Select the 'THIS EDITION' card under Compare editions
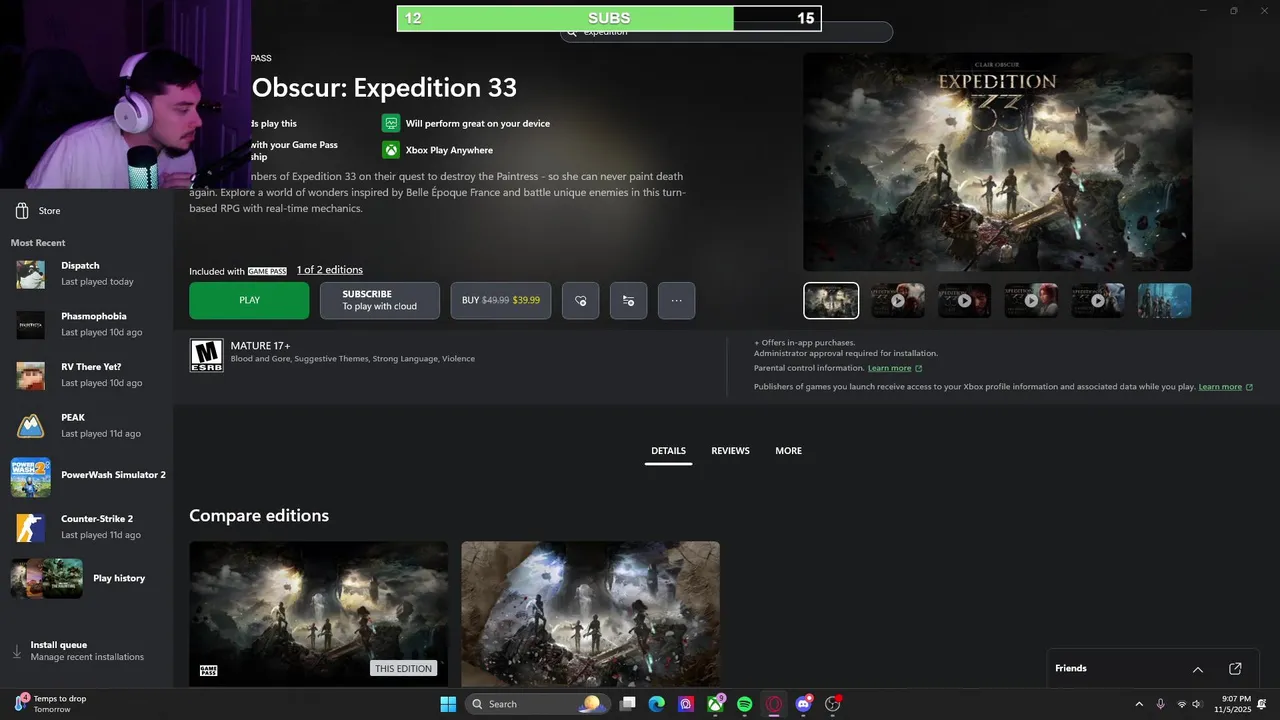This screenshot has height=720, width=1280. (318, 613)
